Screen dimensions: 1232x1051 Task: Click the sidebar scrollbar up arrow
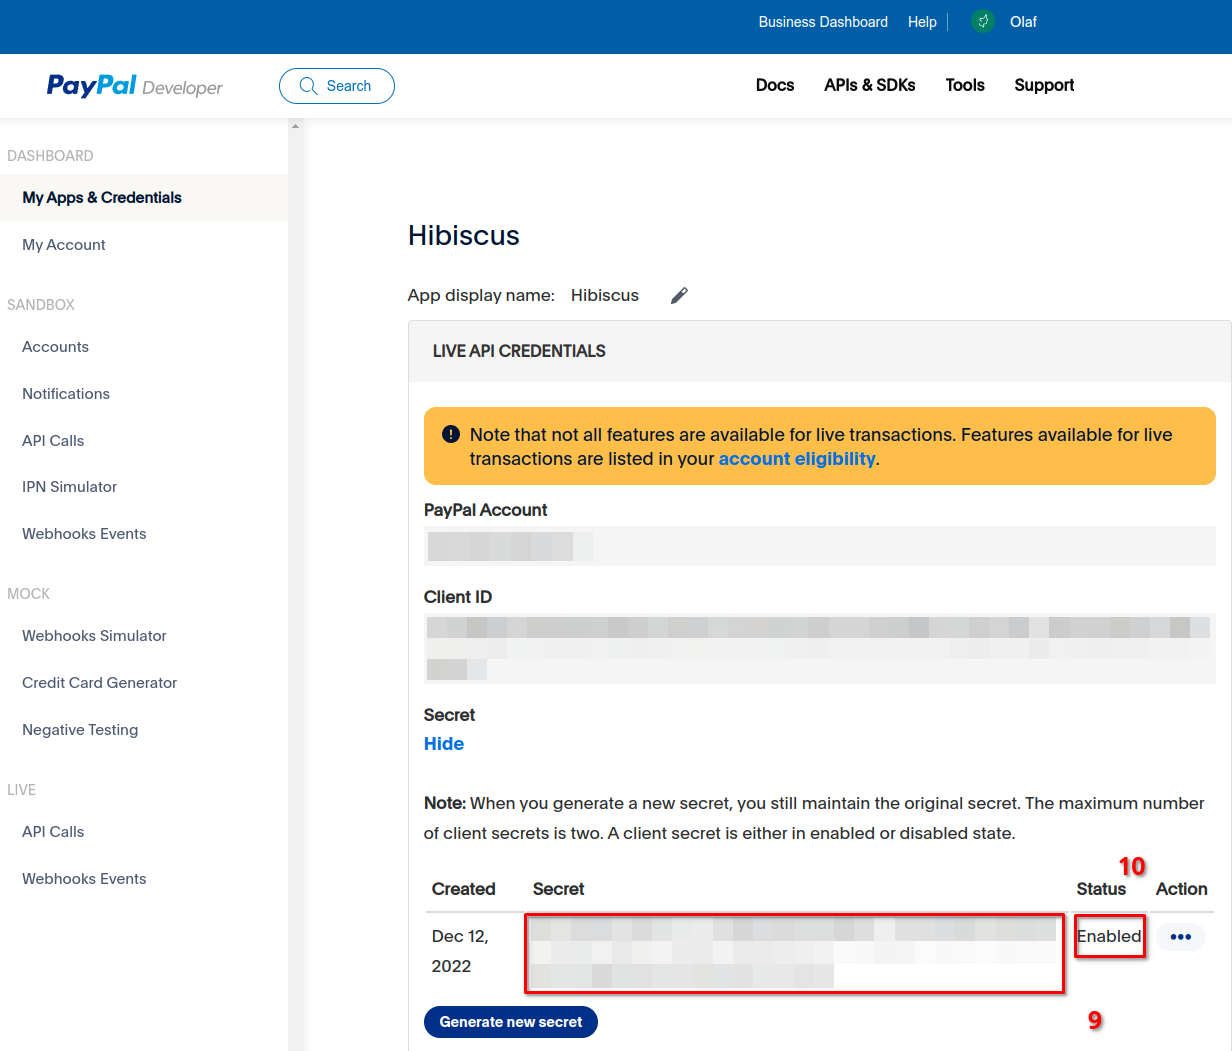click(x=295, y=126)
